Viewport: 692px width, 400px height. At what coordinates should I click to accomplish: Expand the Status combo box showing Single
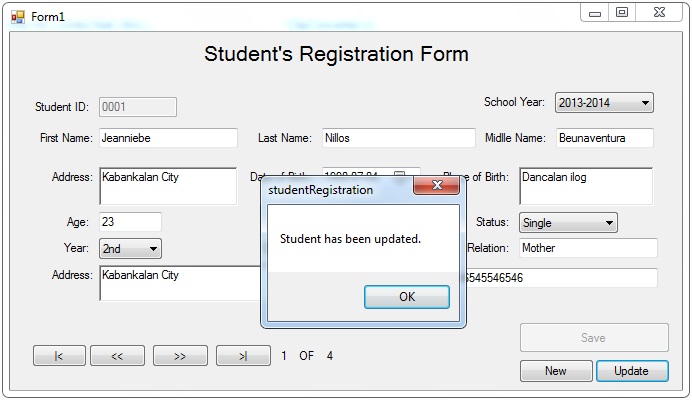(x=568, y=223)
